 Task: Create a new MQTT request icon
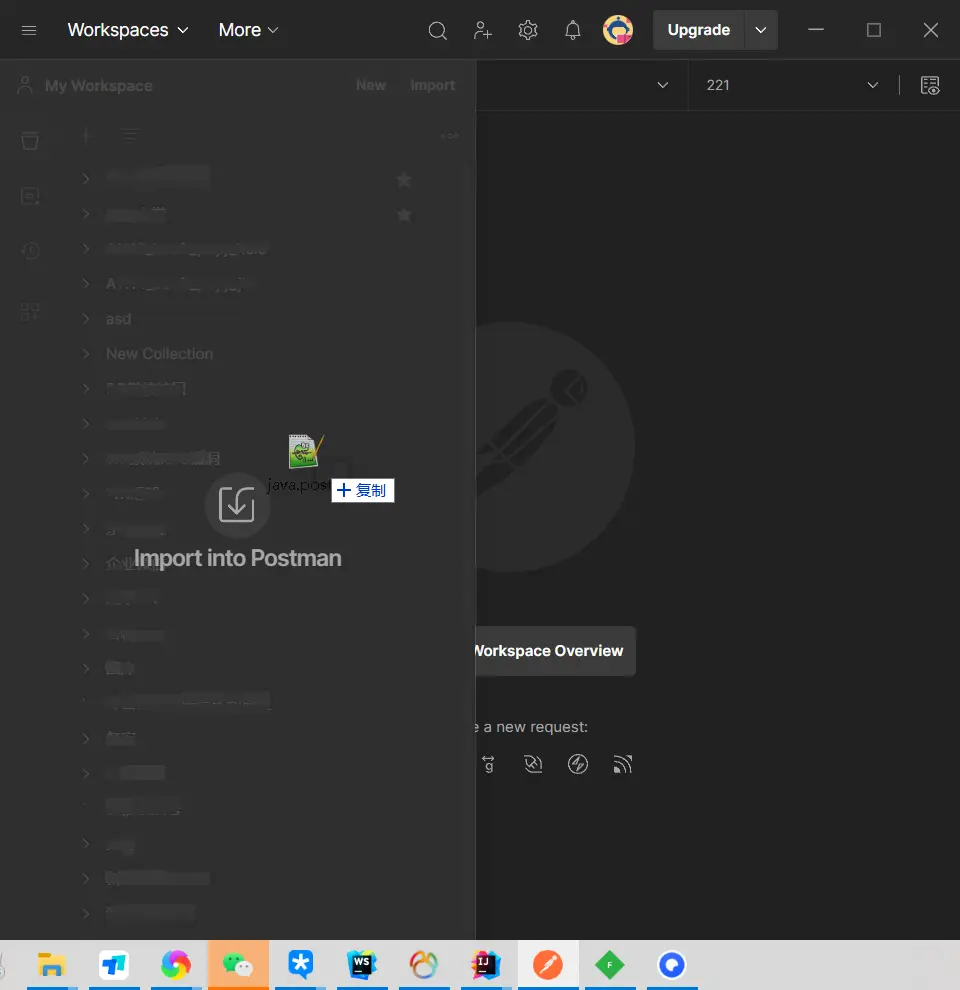(622, 765)
